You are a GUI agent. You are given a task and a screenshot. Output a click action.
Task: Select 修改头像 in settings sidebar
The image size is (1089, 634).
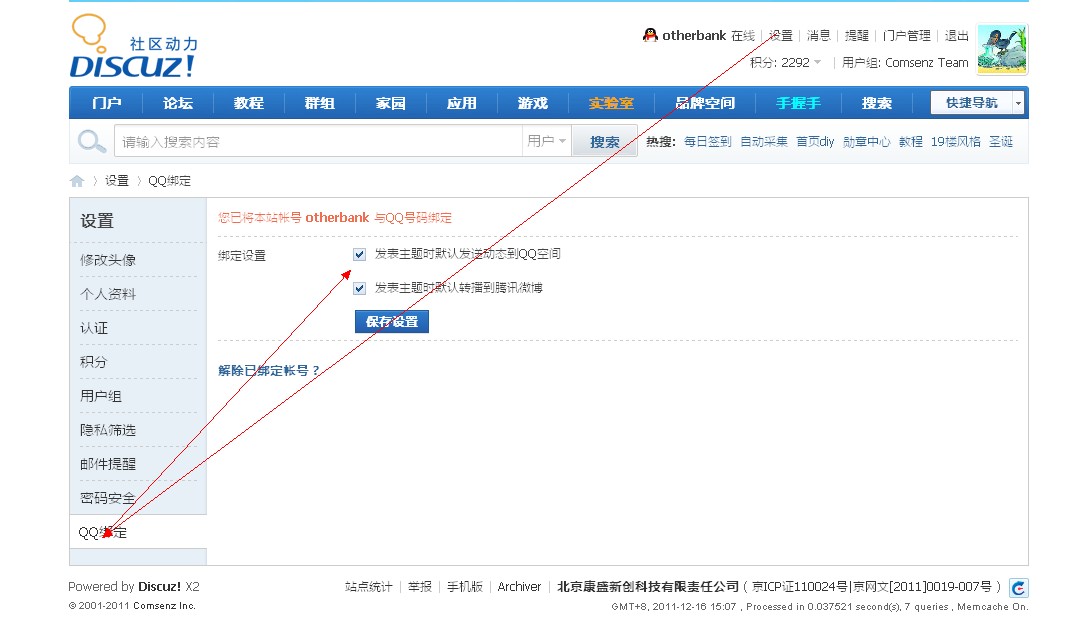click(x=108, y=260)
